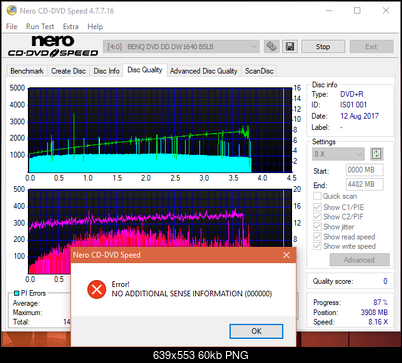Click the Position value 3908 MB
Viewport: 402px width, 363px height.
[x=374, y=312]
